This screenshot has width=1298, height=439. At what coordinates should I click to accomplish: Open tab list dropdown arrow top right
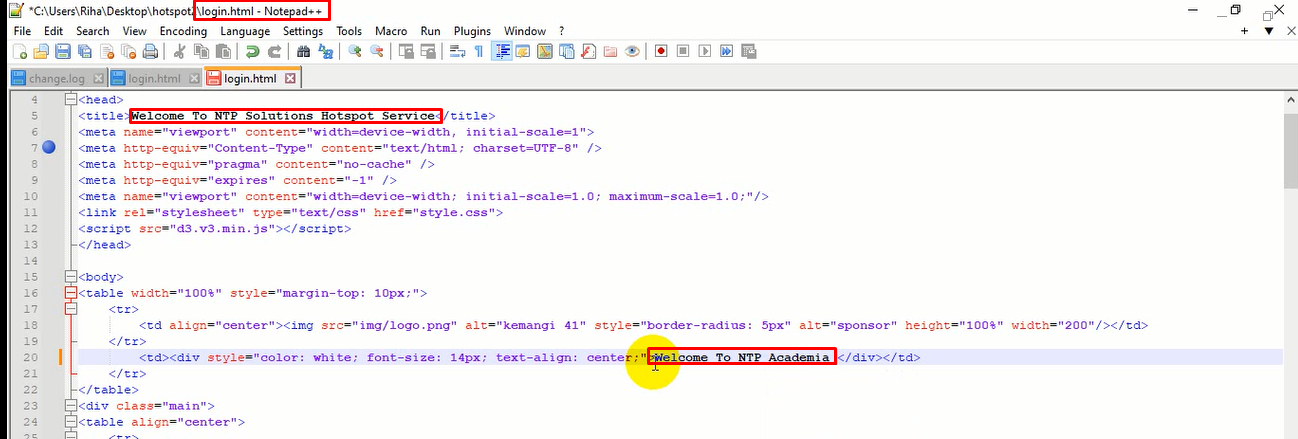click(1268, 31)
